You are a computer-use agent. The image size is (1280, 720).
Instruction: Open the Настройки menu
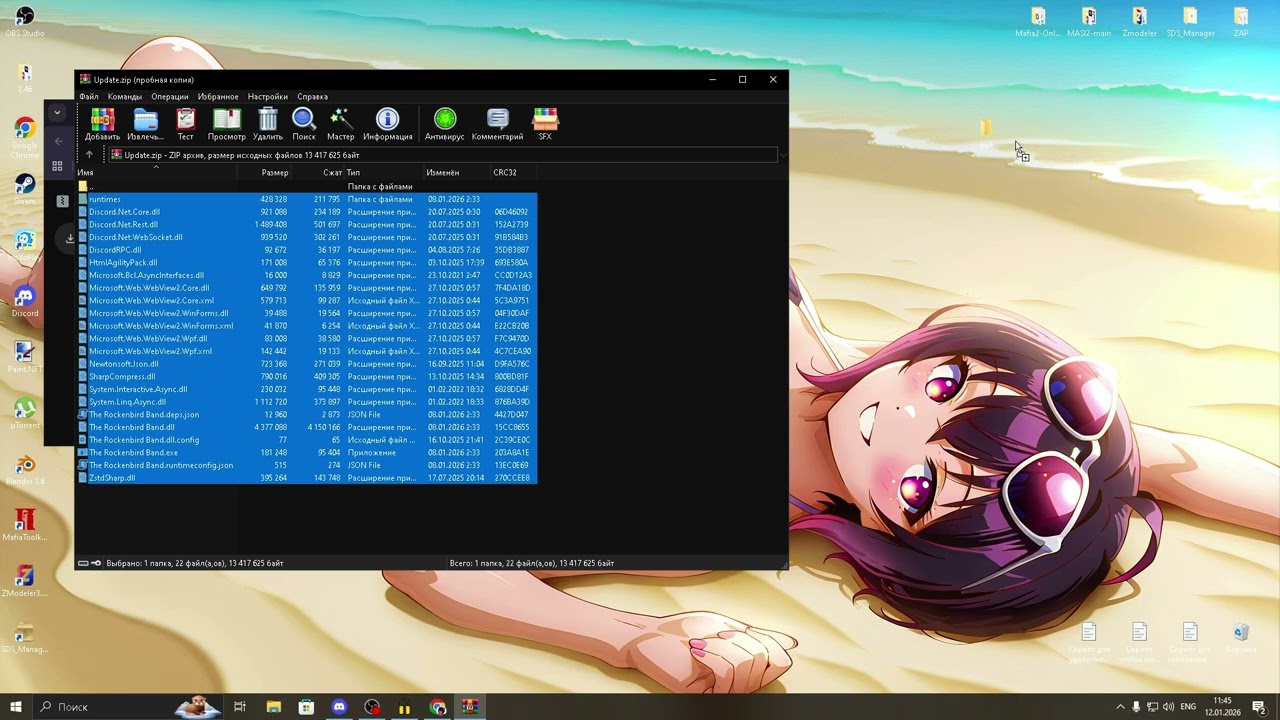tap(268, 97)
